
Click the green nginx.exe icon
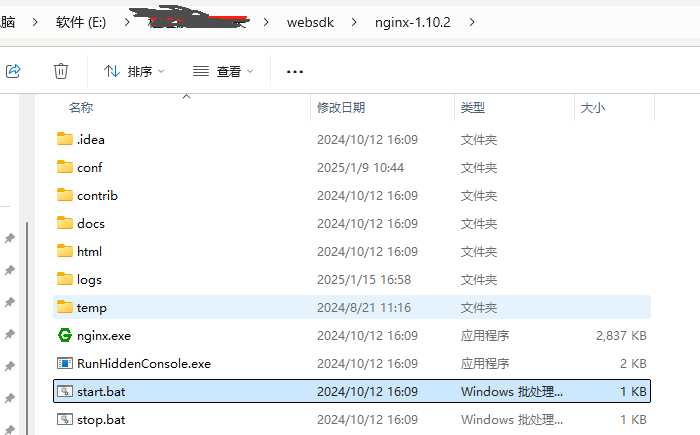pos(65,335)
